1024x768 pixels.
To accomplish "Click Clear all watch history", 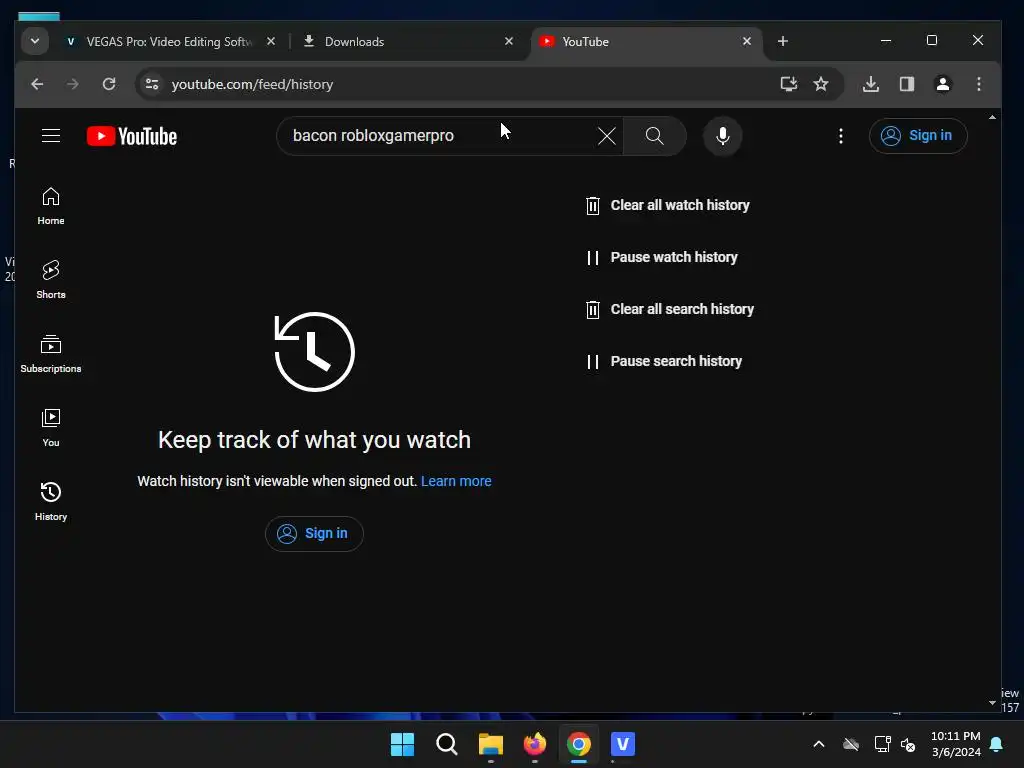I will point(667,206).
